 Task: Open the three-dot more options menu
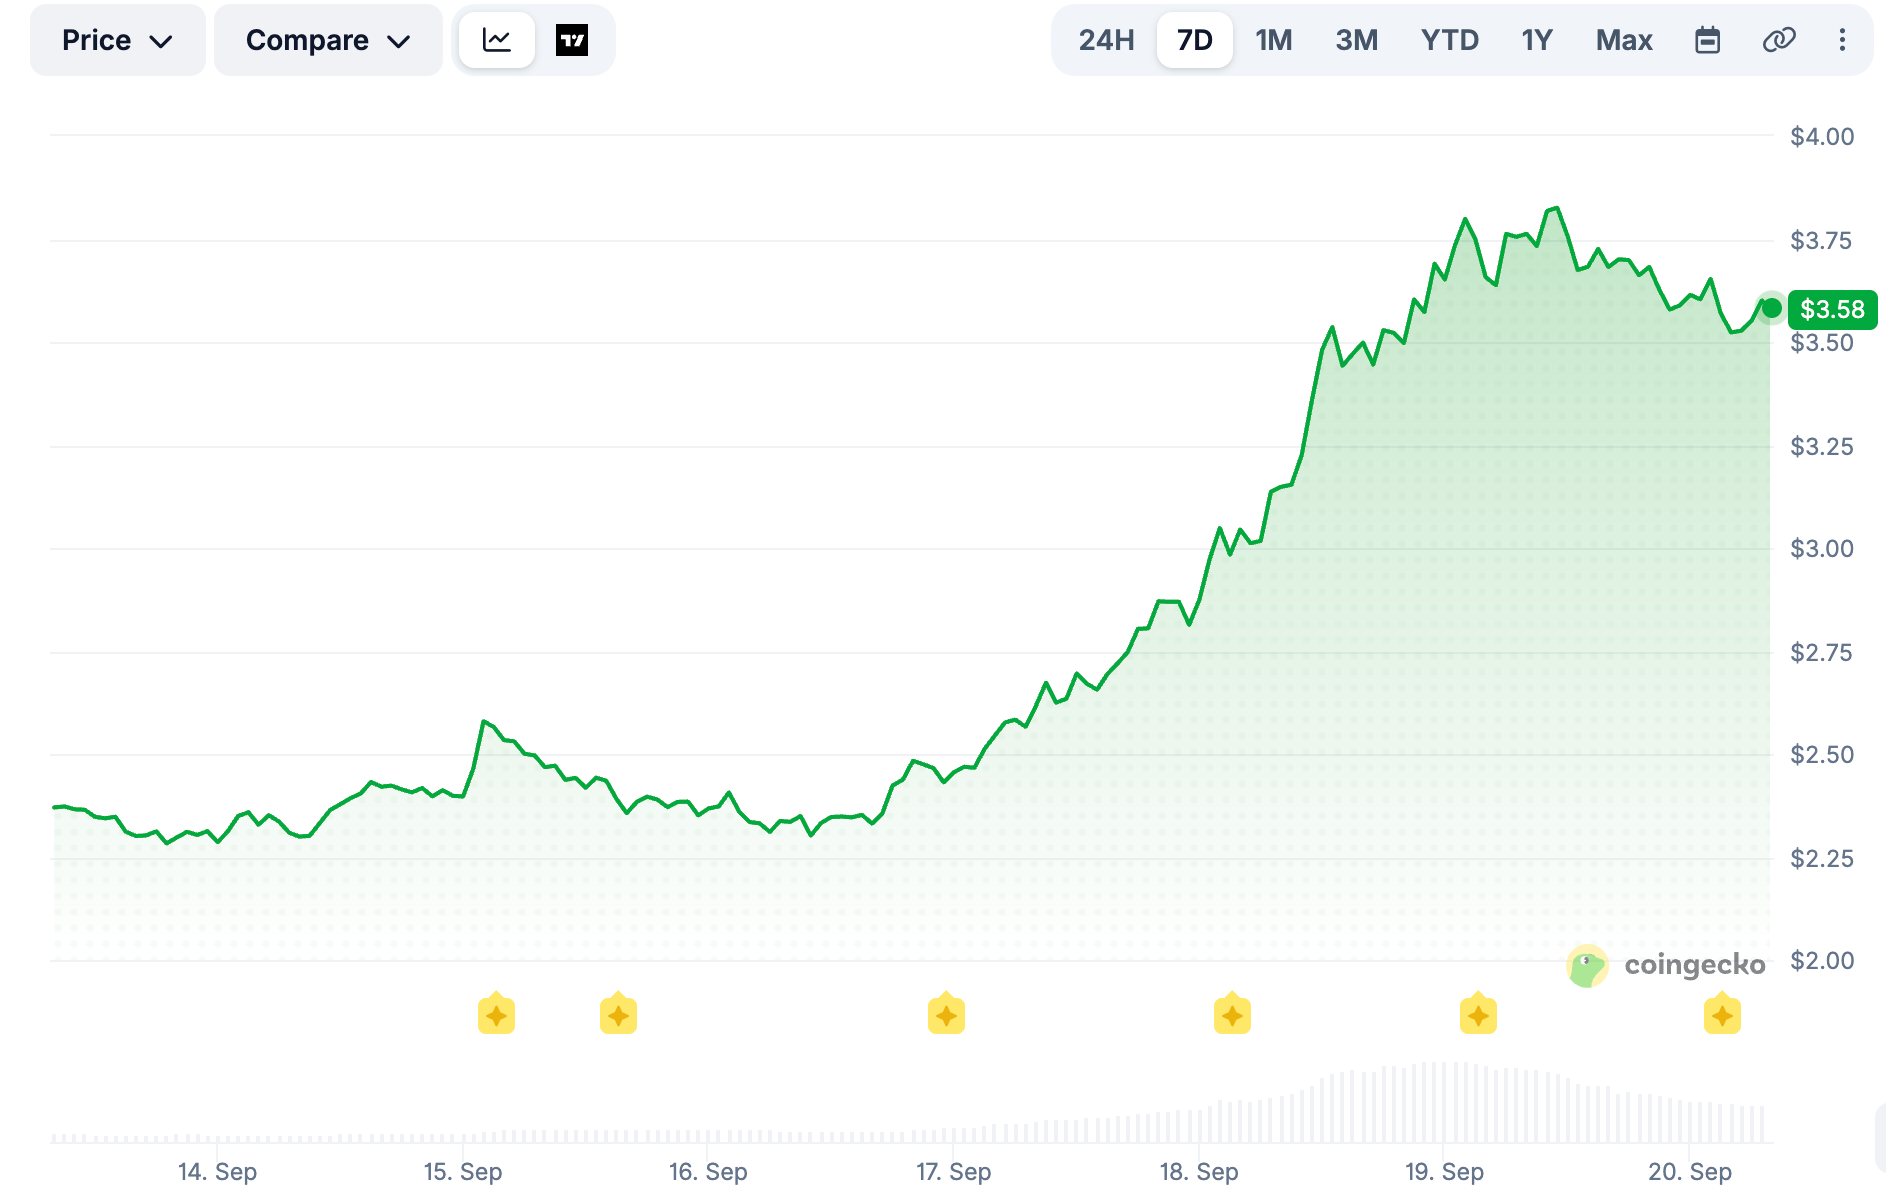(x=1842, y=40)
